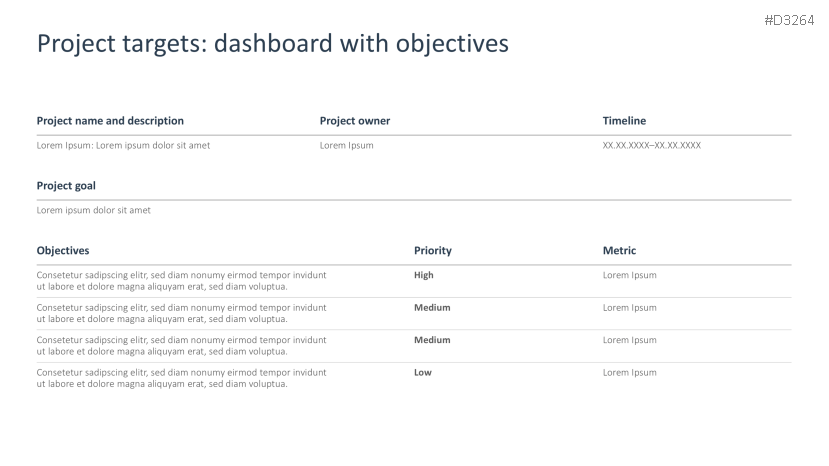Select the "Priority" column heading
This screenshot has width=829, height=466.
coord(432,250)
